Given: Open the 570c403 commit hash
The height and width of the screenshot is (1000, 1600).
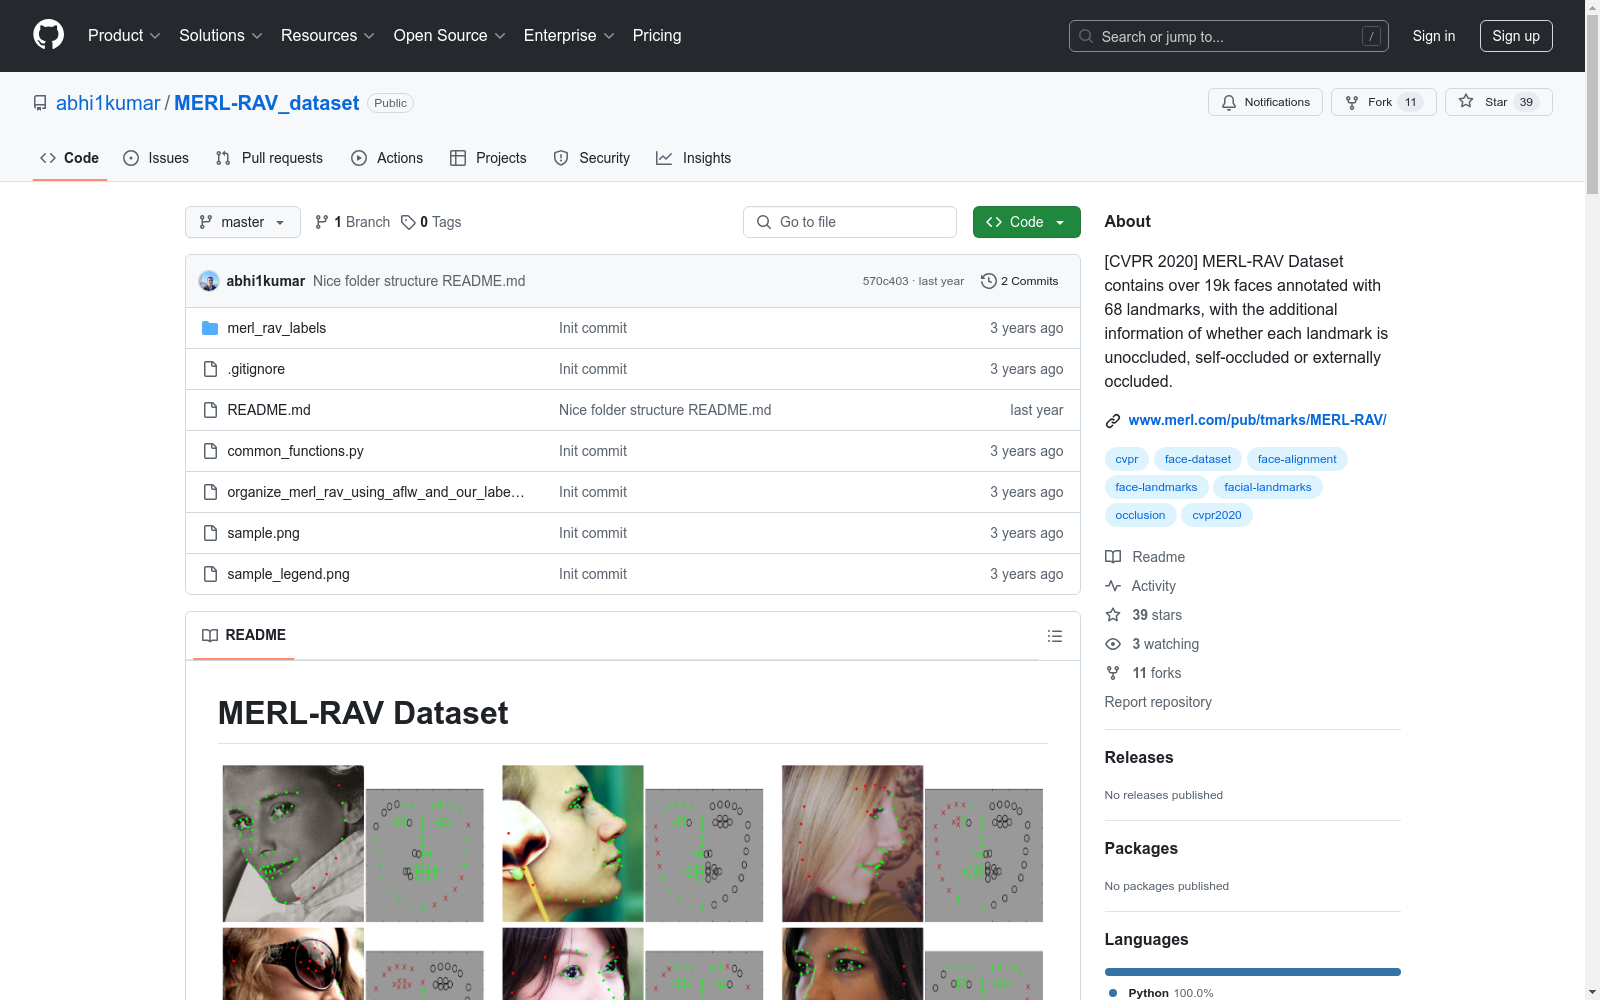Looking at the screenshot, I should (885, 281).
